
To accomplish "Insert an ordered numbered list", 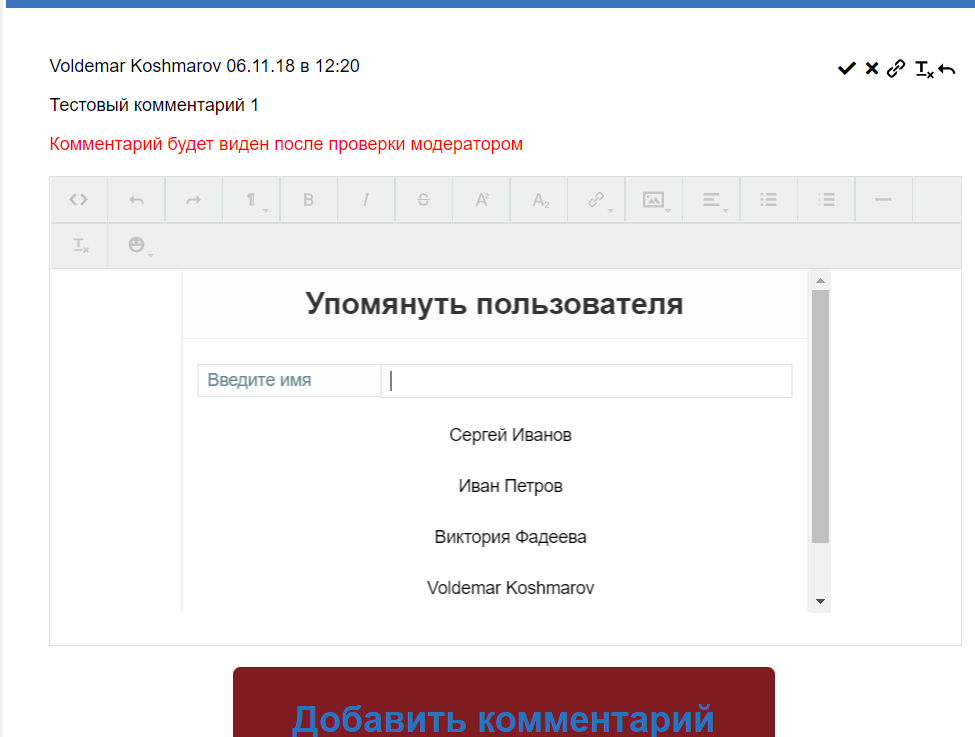I will tap(826, 200).
